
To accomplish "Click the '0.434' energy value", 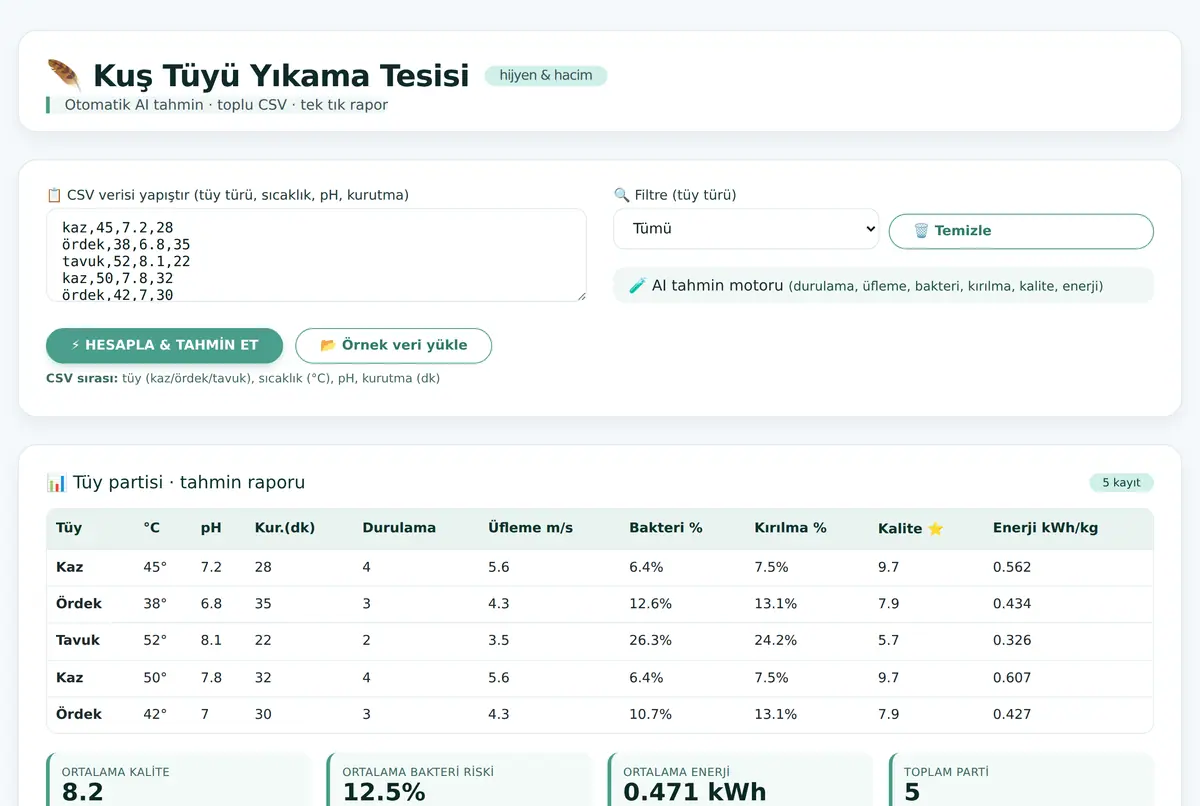I will 1012,604.
